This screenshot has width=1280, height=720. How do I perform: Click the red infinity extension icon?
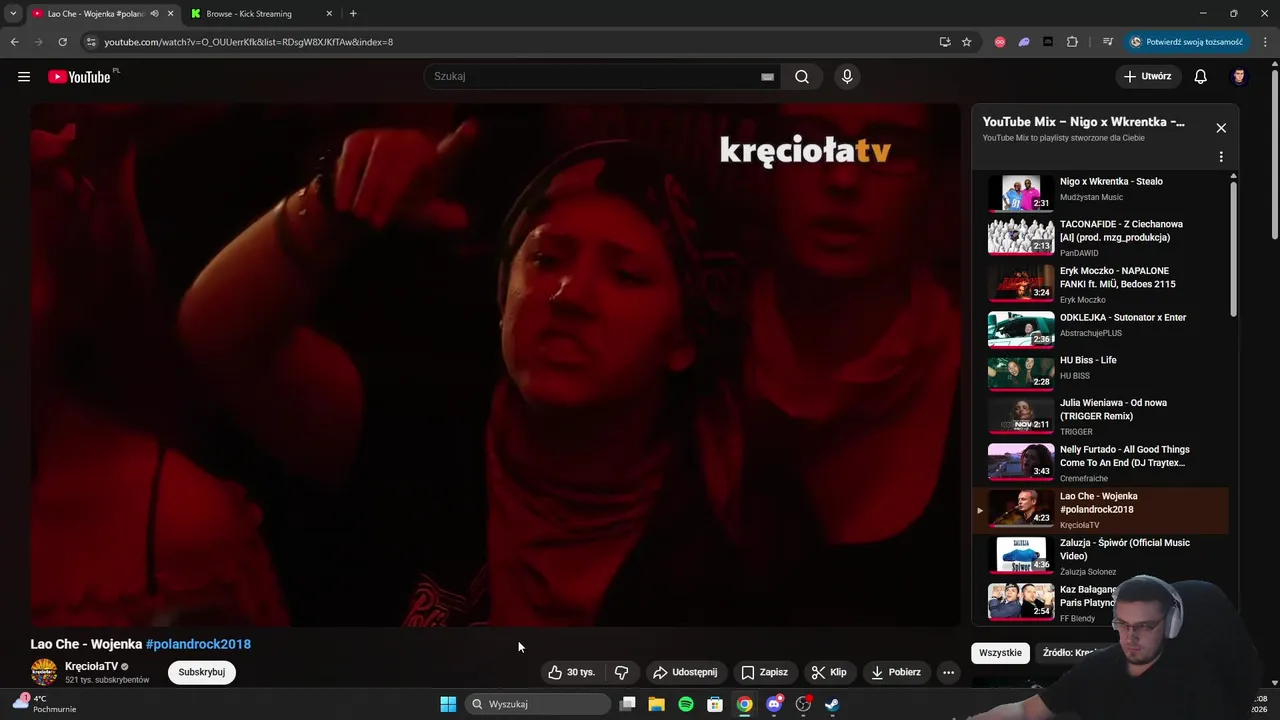click(999, 42)
